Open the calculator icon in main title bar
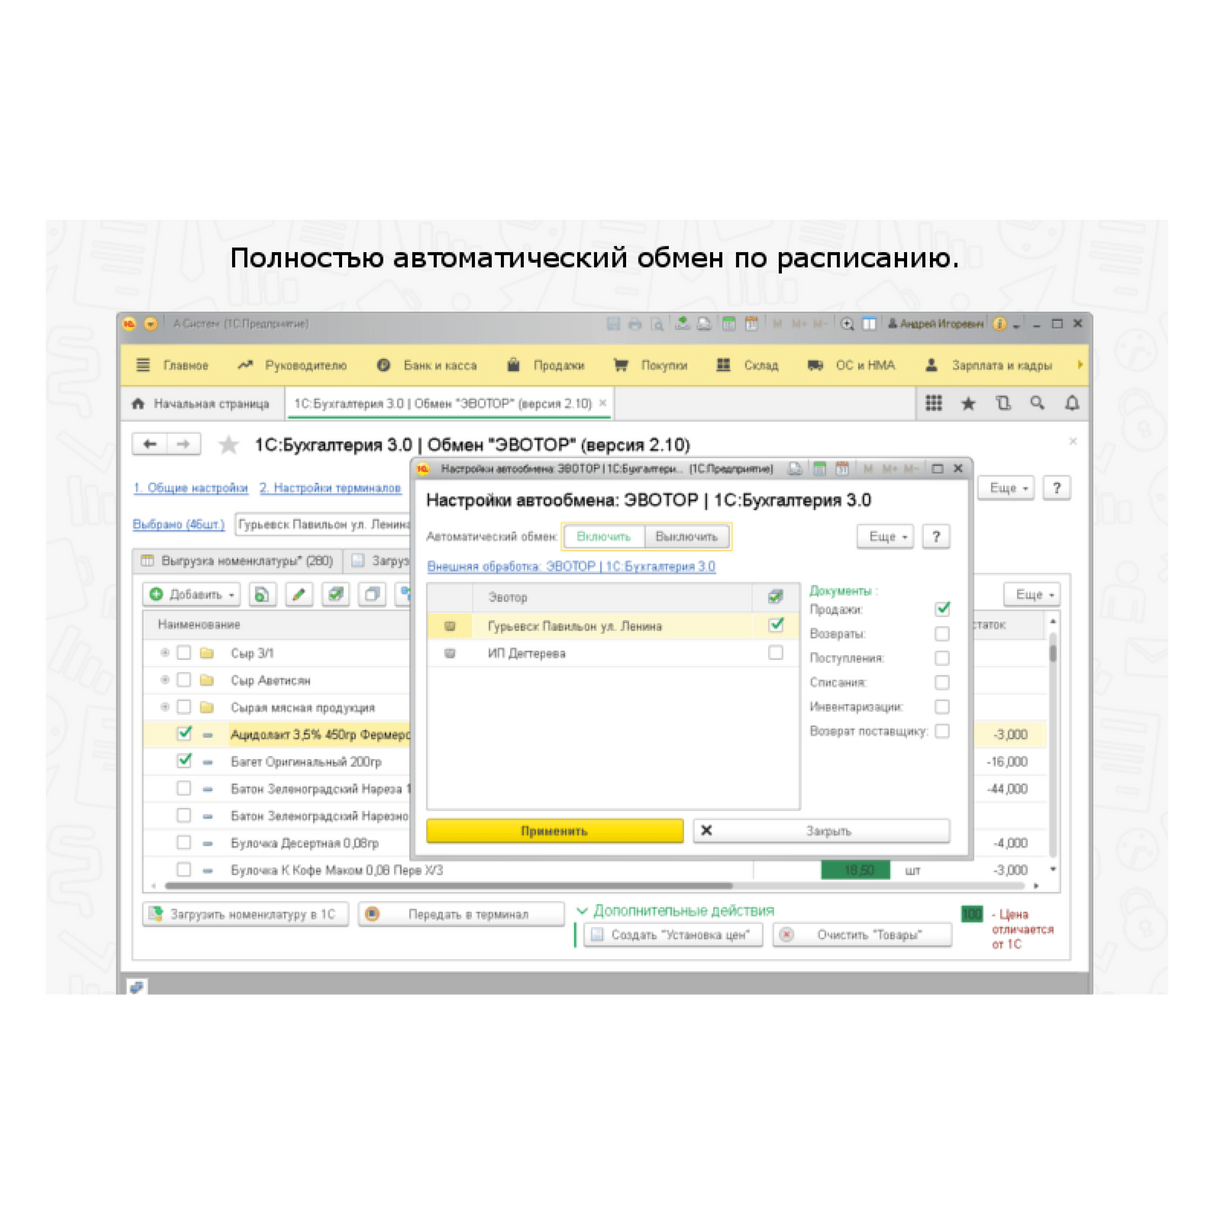1214x1214 pixels. pyautogui.click(x=729, y=324)
